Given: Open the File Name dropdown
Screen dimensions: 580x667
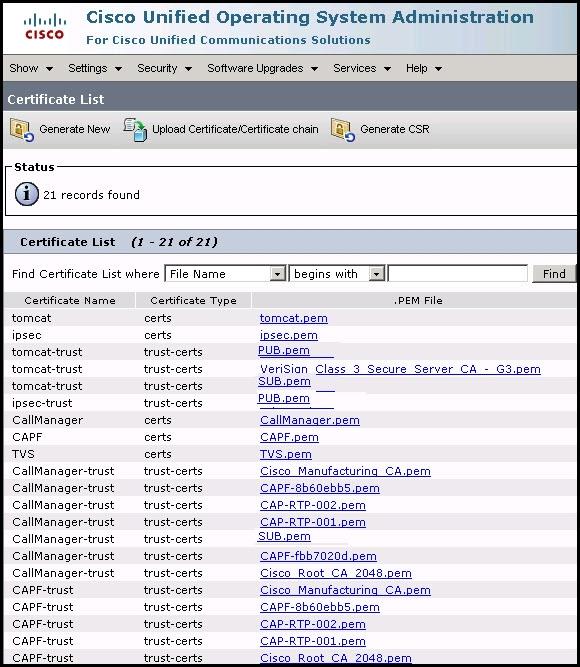Looking at the screenshot, I should point(225,274).
